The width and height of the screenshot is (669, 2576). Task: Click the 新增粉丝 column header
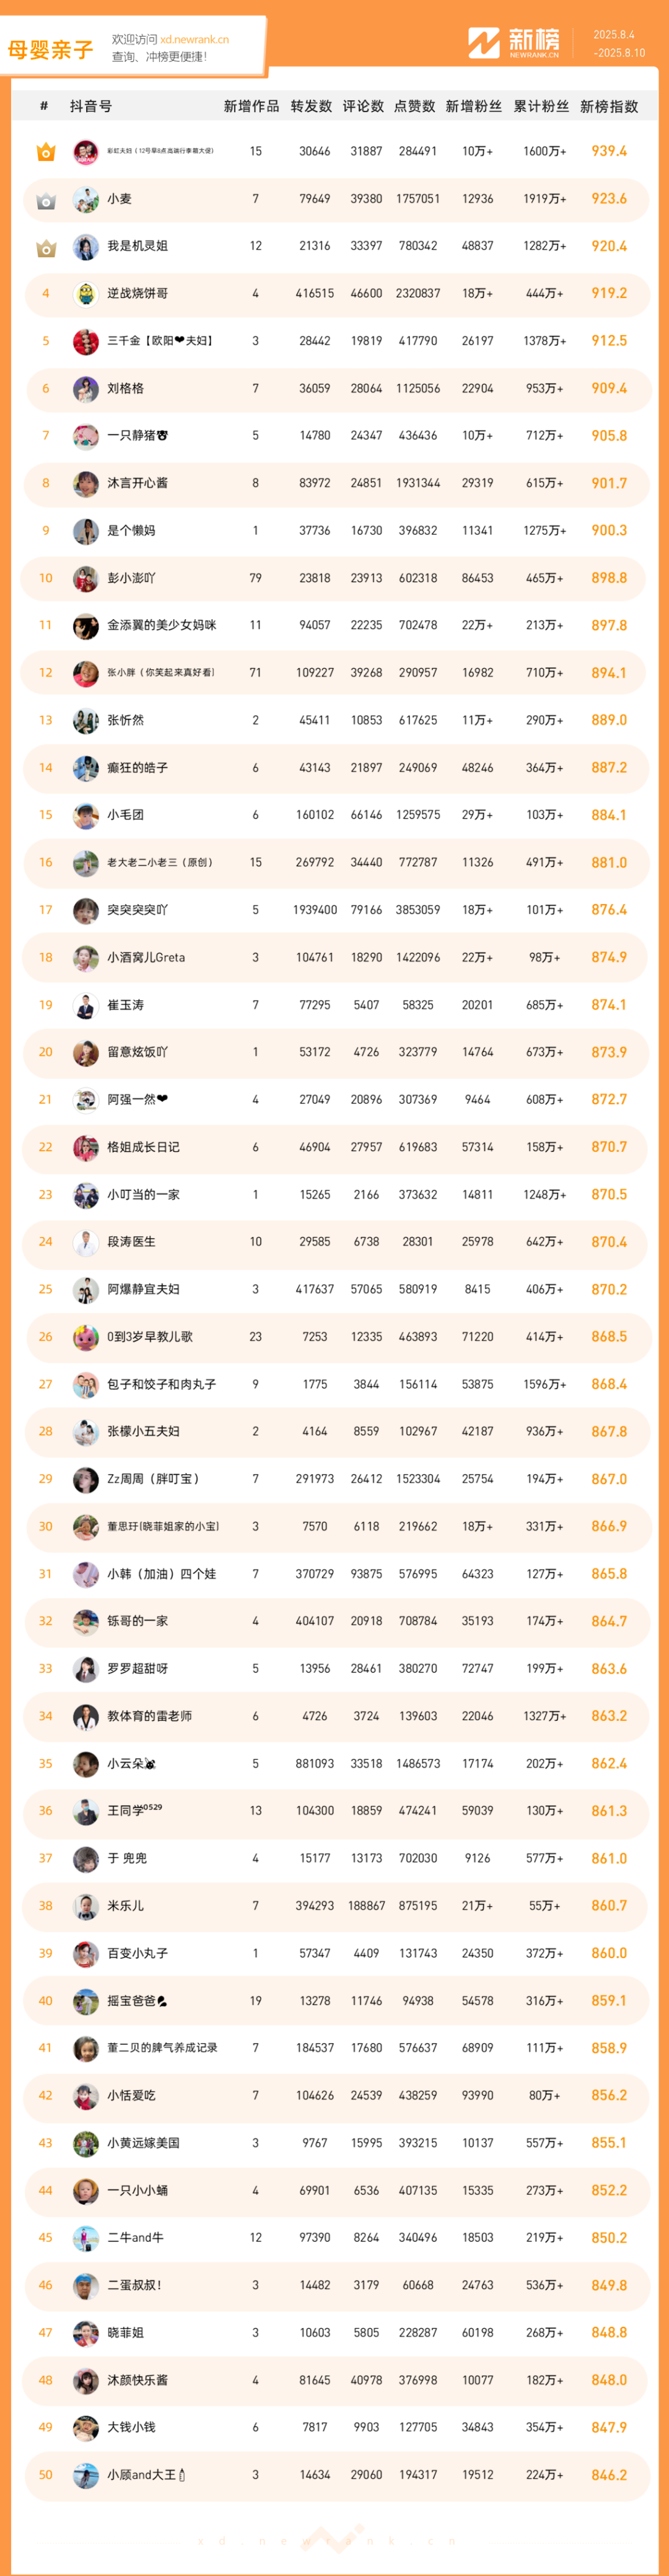pyautogui.click(x=474, y=106)
